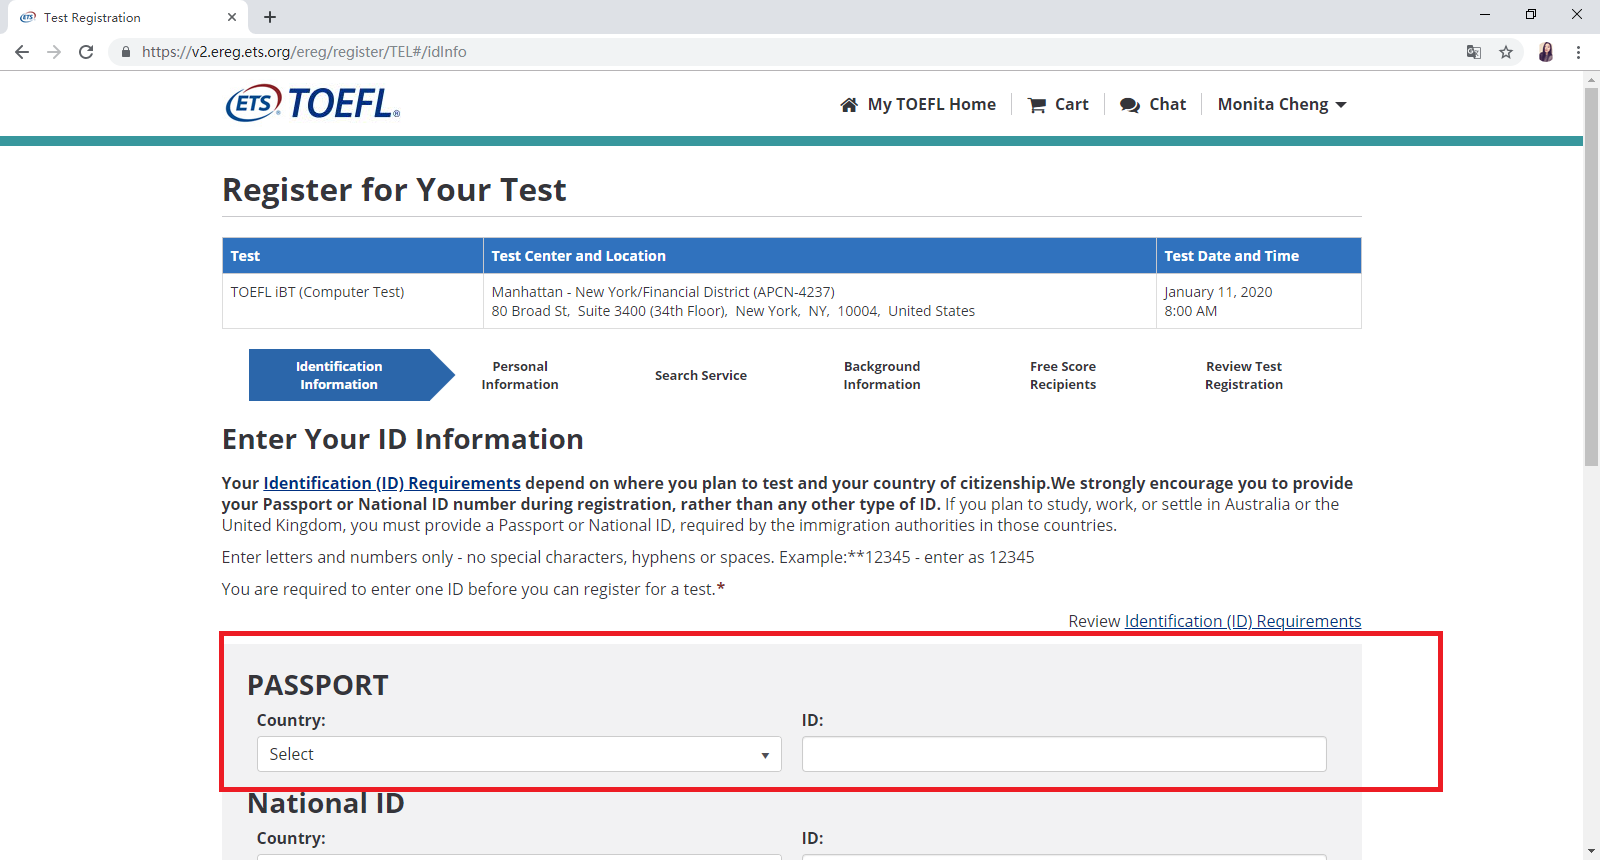Click the page vertical scrollbar
The width and height of the screenshot is (1600, 860).
coord(1591,276)
